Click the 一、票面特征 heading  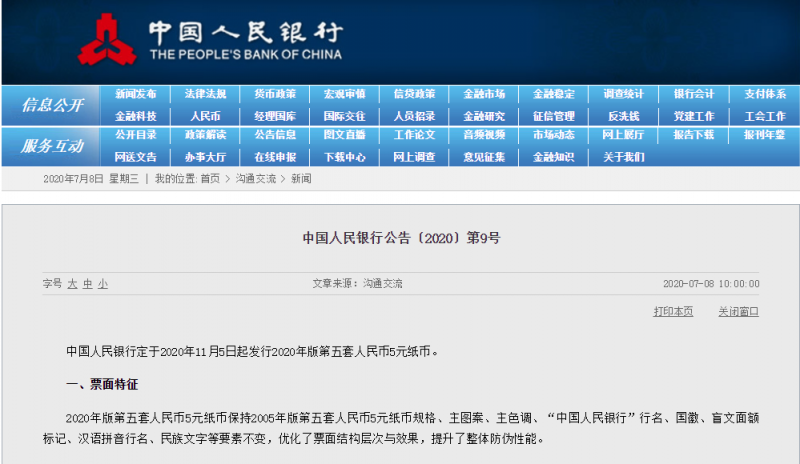102,384
